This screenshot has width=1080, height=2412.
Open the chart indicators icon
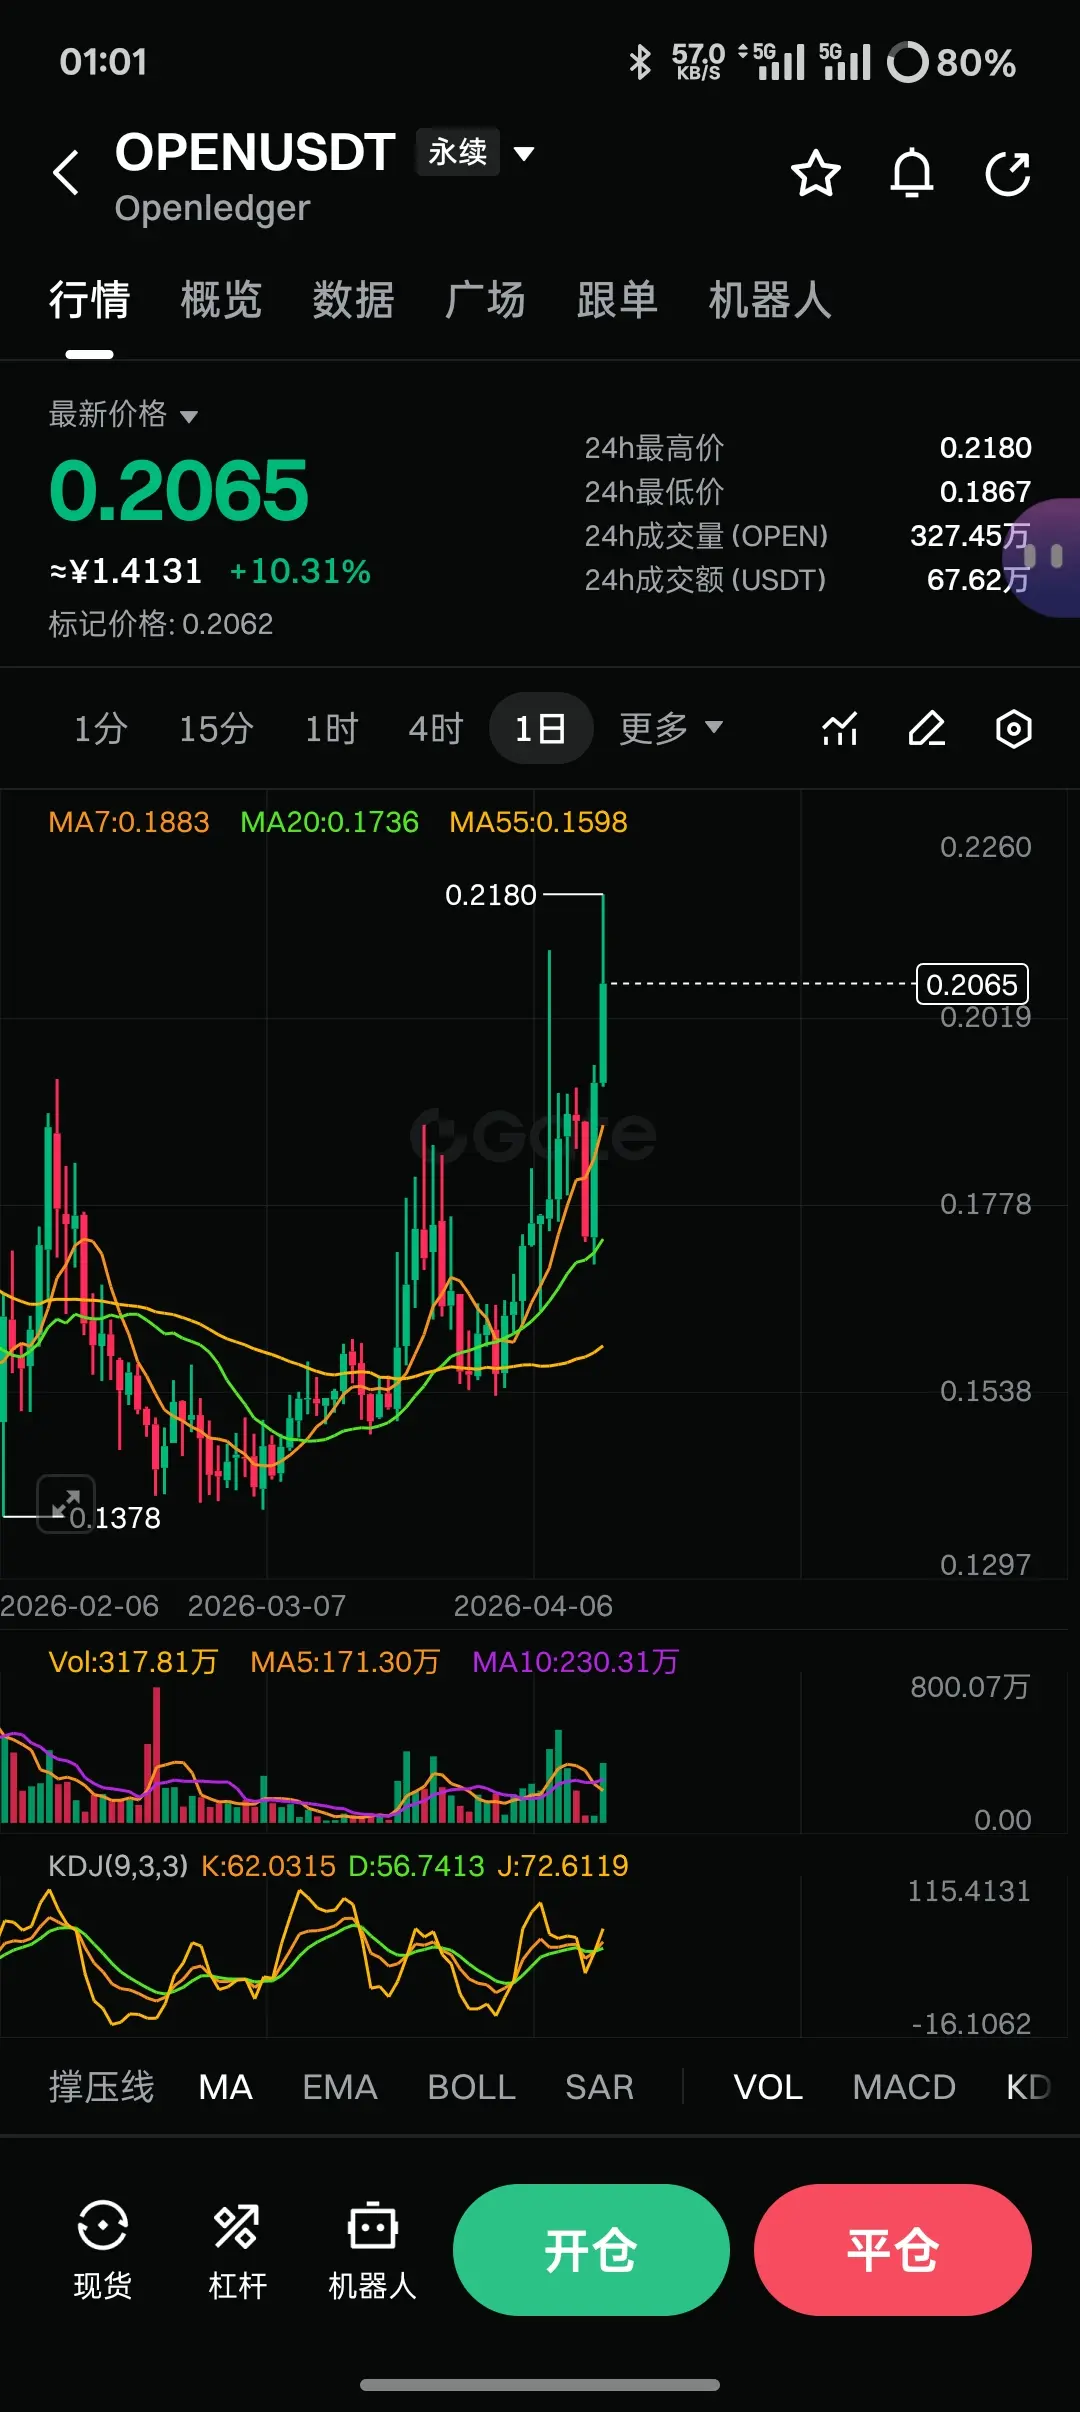click(x=840, y=729)
